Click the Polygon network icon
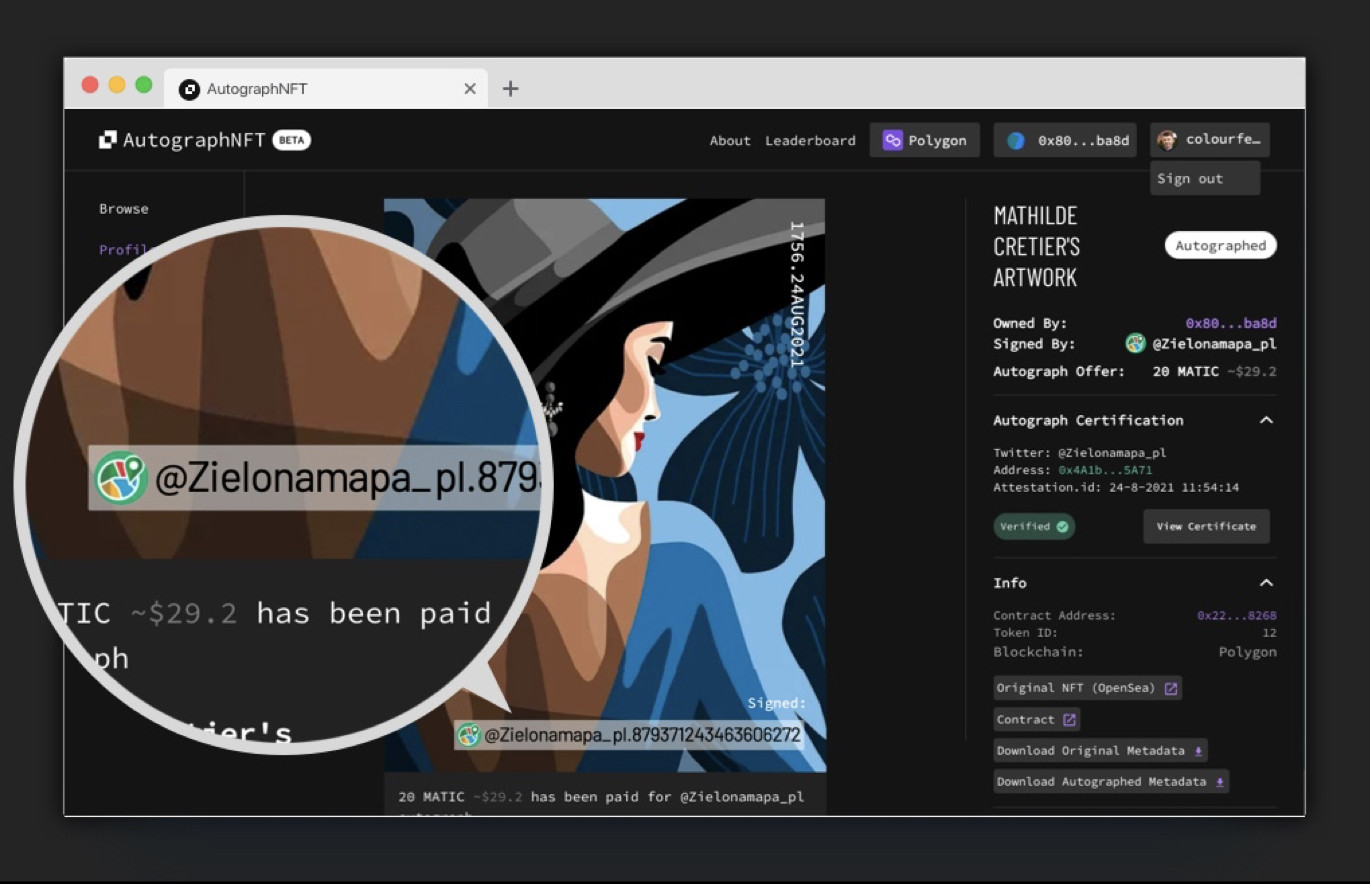This screenshot has width=1370, height=884. pyautogui.click(x=892, y=141)
